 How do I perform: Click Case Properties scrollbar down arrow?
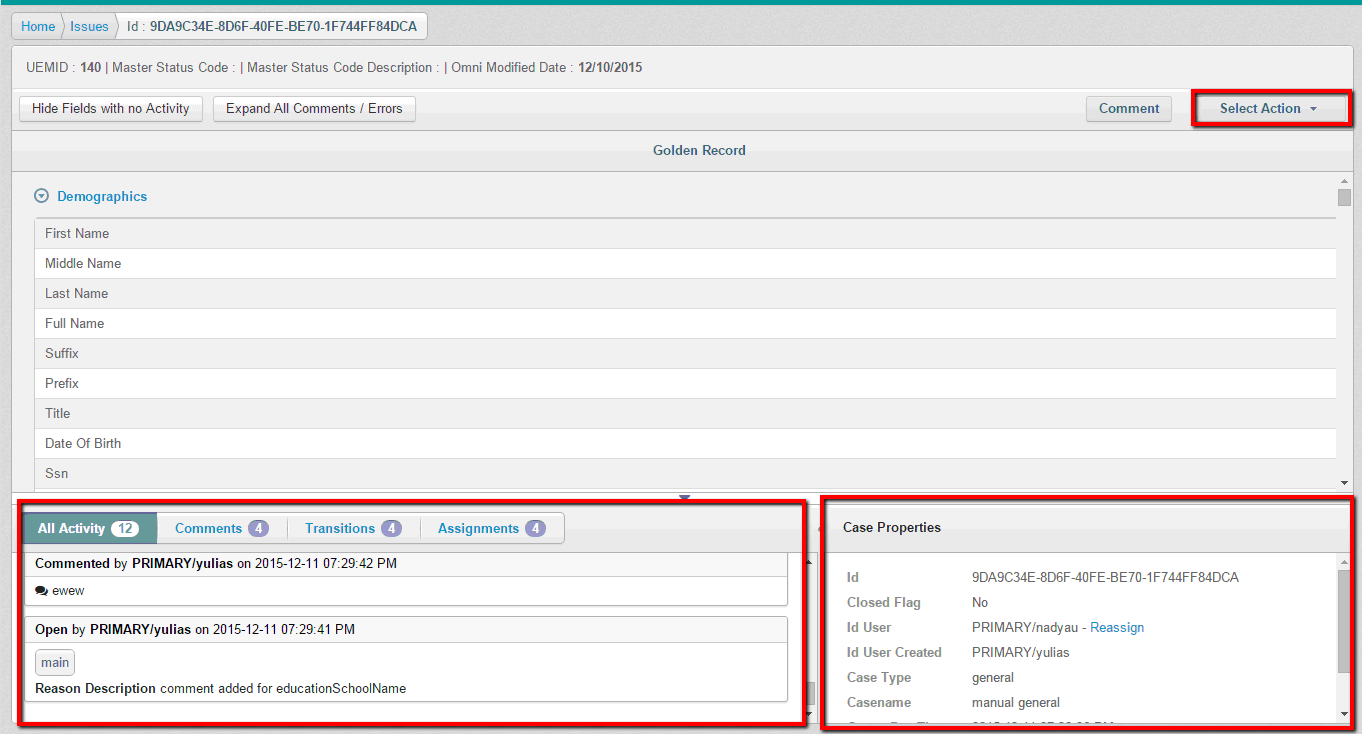click(x=1344, y=713)
